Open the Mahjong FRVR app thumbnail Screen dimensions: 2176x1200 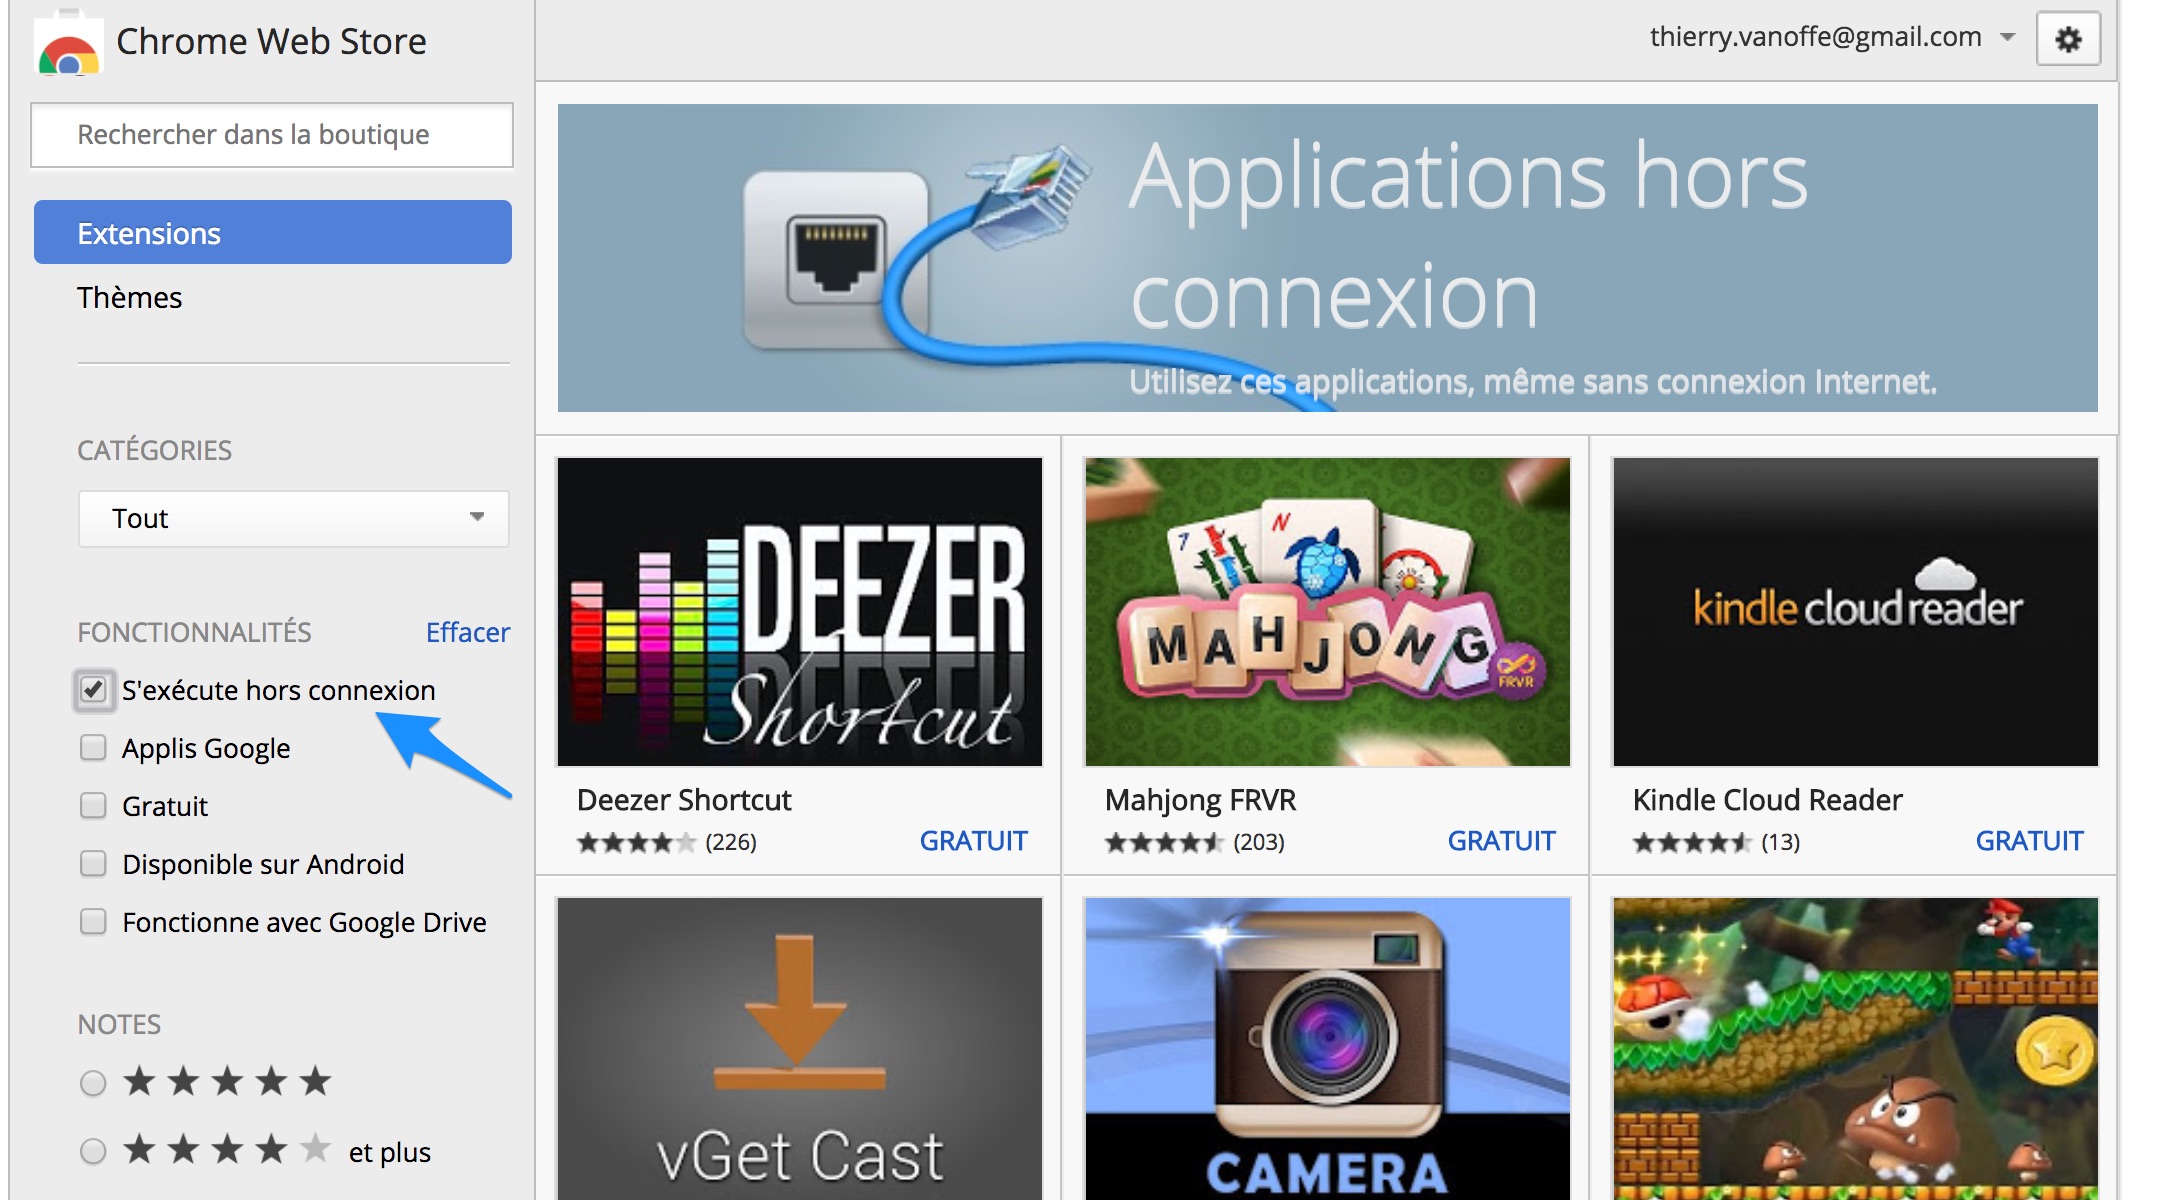coord(1325,612)
